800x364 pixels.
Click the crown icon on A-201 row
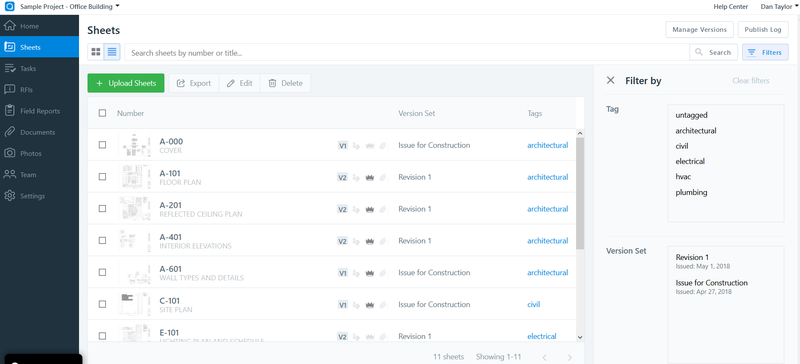pyautogui.click(x=370, y=209)
